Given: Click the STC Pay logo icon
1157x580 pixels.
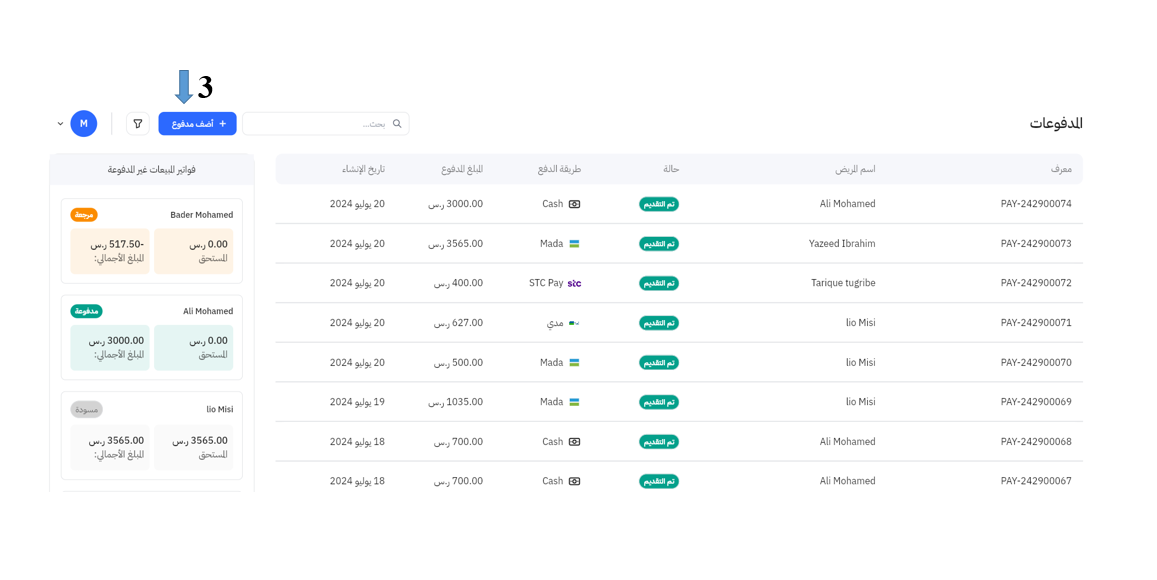Looking at the screenshot, I should tap(574, 284).
